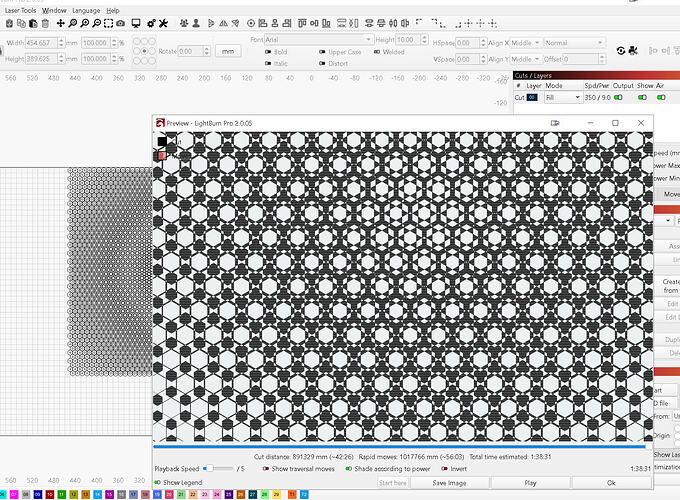Select the center anchor radio button
Screen dimensions: 680x500
click(x=144, y=51)
